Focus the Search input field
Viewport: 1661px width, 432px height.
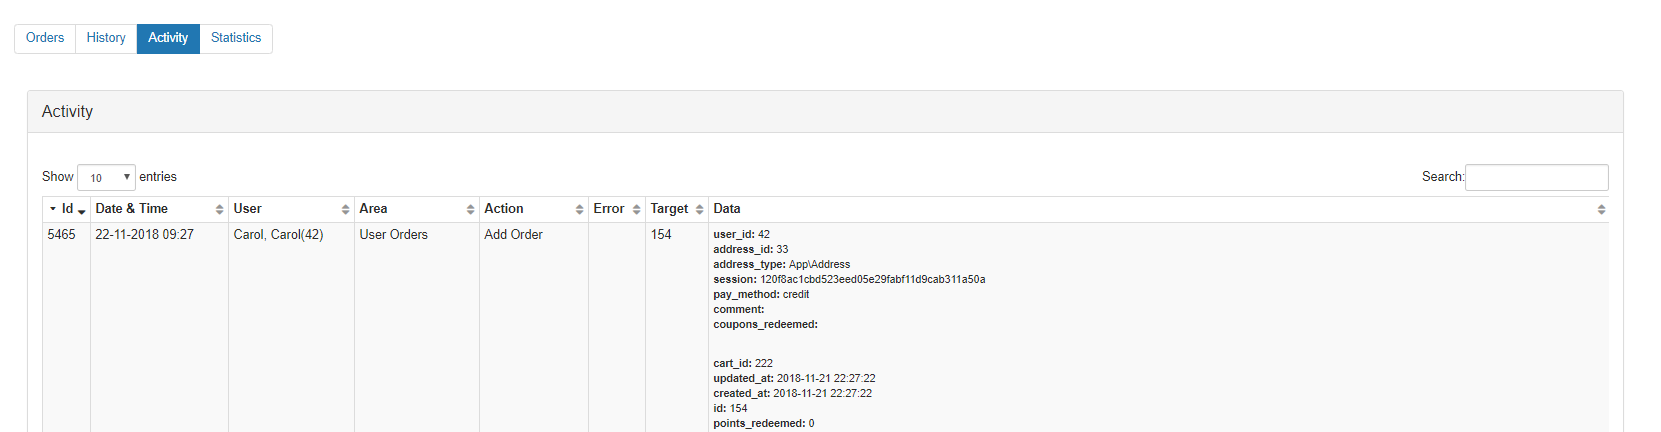tap(1536, 177)
